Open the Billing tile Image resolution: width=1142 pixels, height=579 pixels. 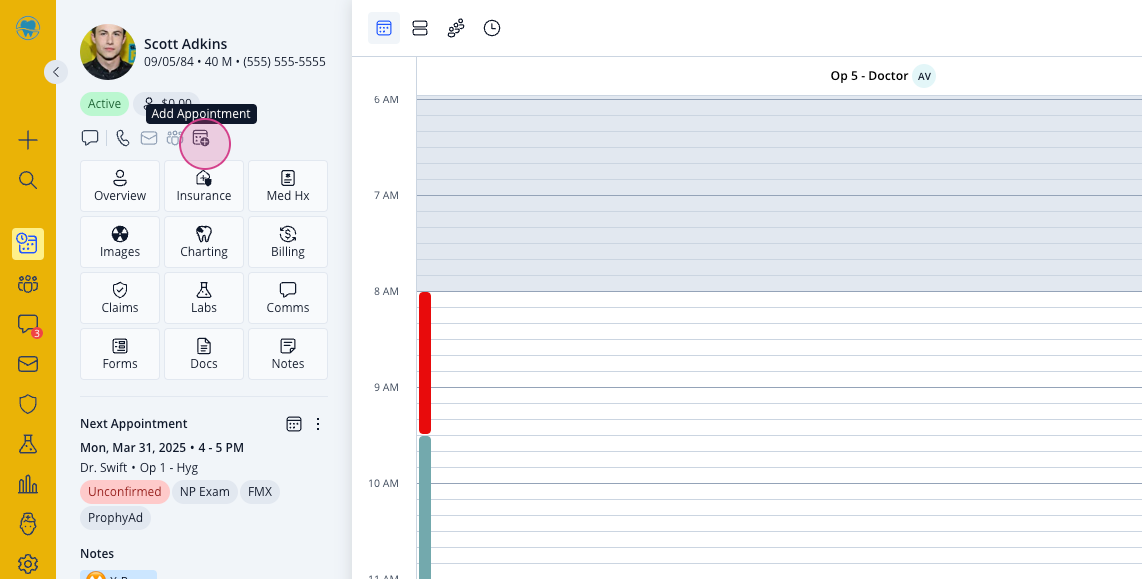tap(288, 243)
